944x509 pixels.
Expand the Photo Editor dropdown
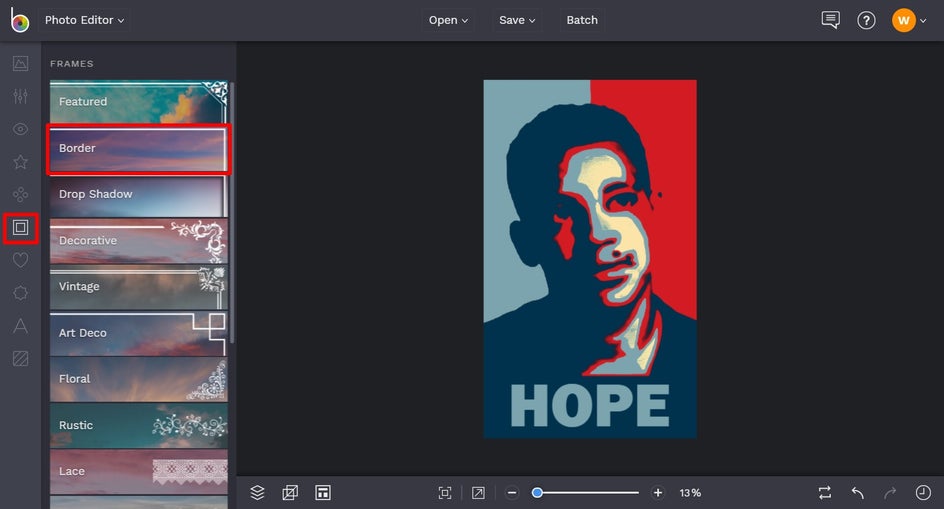click(x=85, y=20)
